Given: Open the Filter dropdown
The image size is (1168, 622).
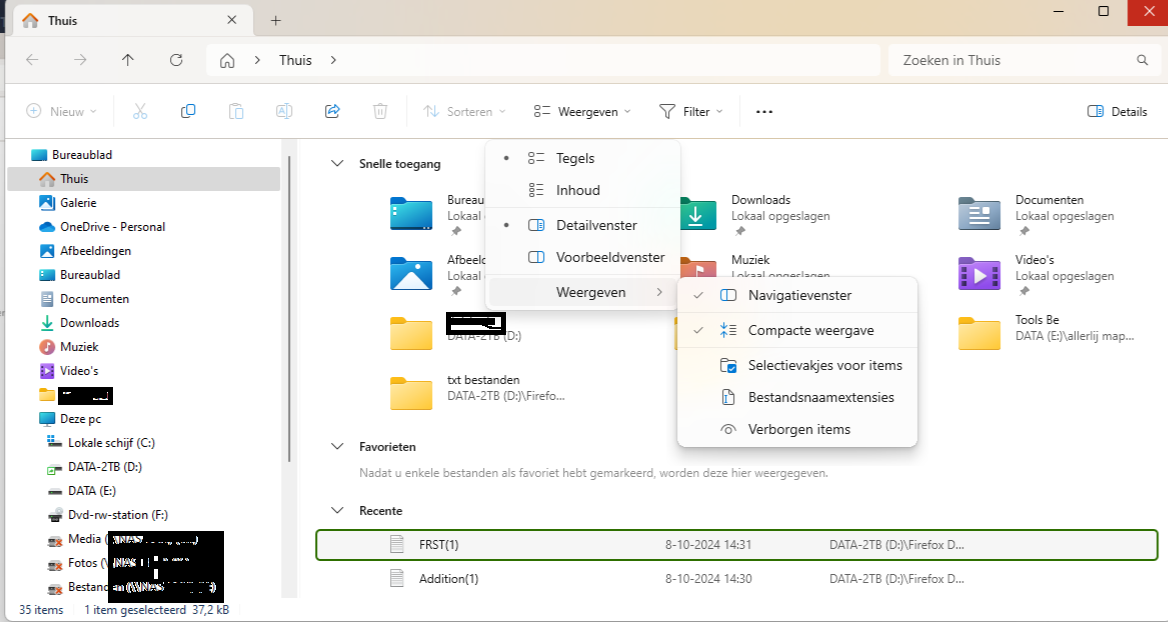Looking at the screenshot, I should point(691,112).
